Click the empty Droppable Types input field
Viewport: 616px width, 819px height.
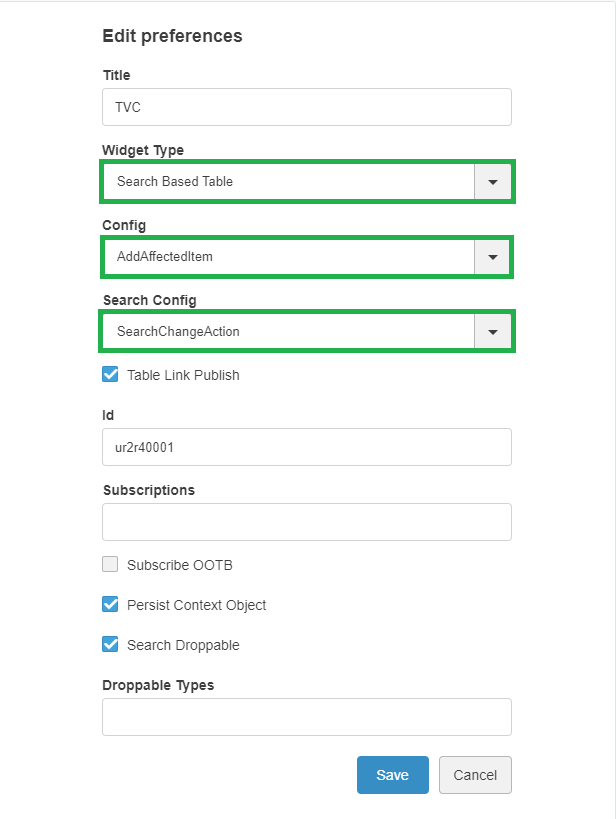point(306,717)
